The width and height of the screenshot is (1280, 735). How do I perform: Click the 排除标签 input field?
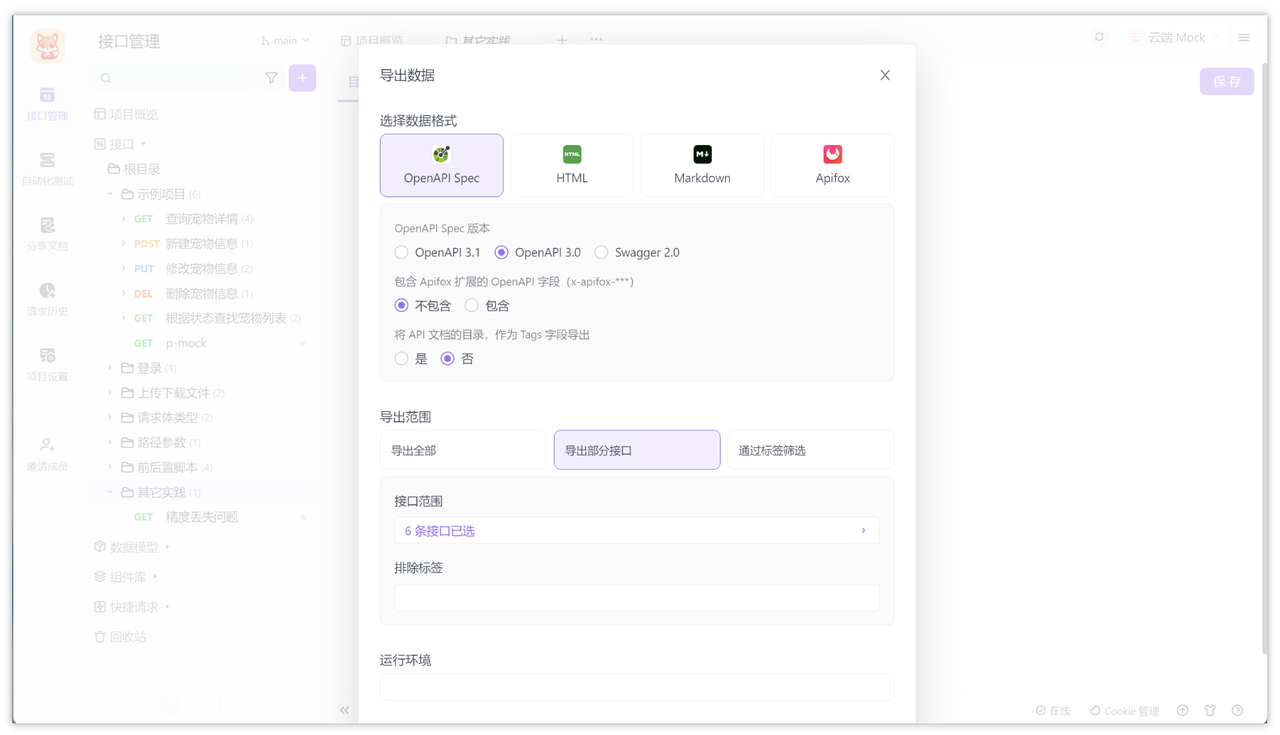click(x=637, y=597)
